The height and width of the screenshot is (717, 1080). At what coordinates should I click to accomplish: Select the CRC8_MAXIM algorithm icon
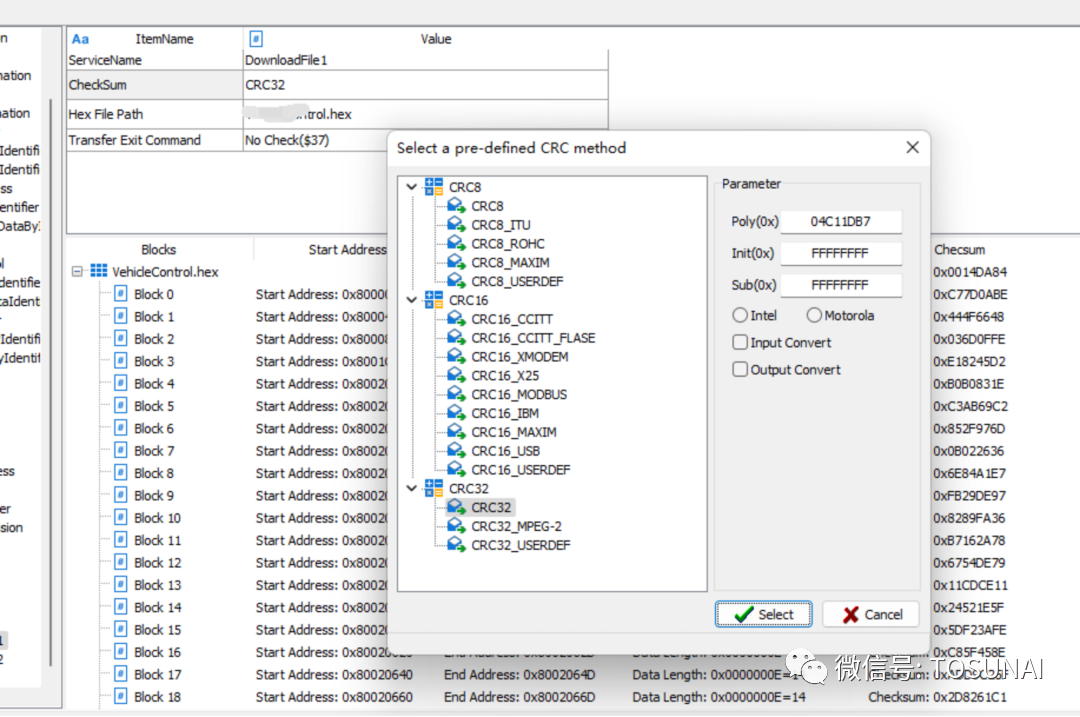coord(455,262)
